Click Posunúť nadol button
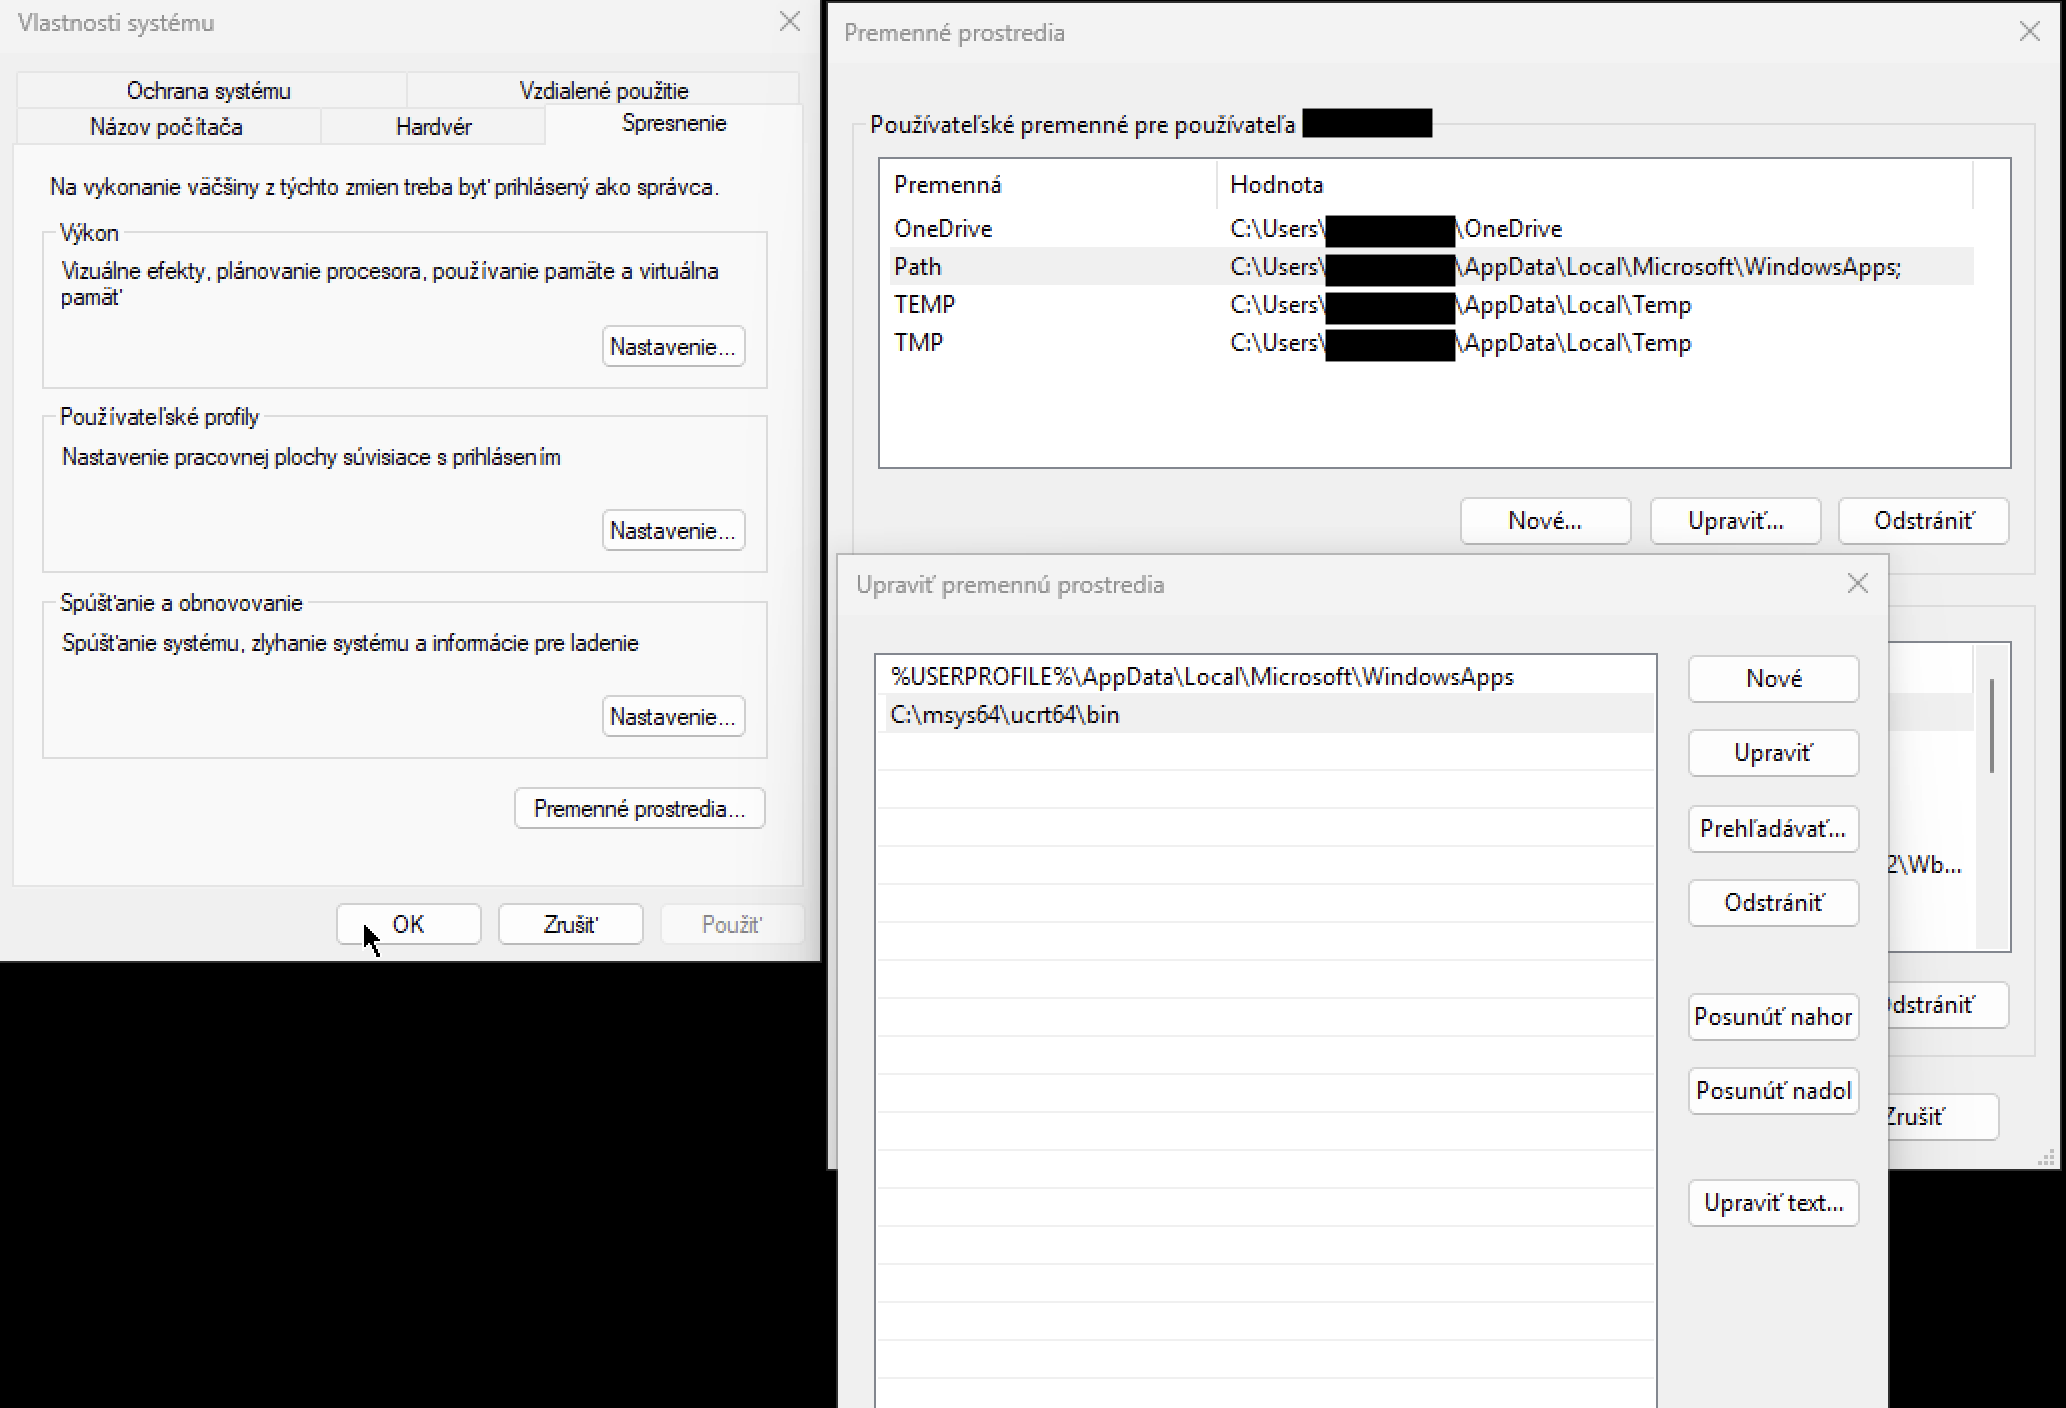 1773,1091
